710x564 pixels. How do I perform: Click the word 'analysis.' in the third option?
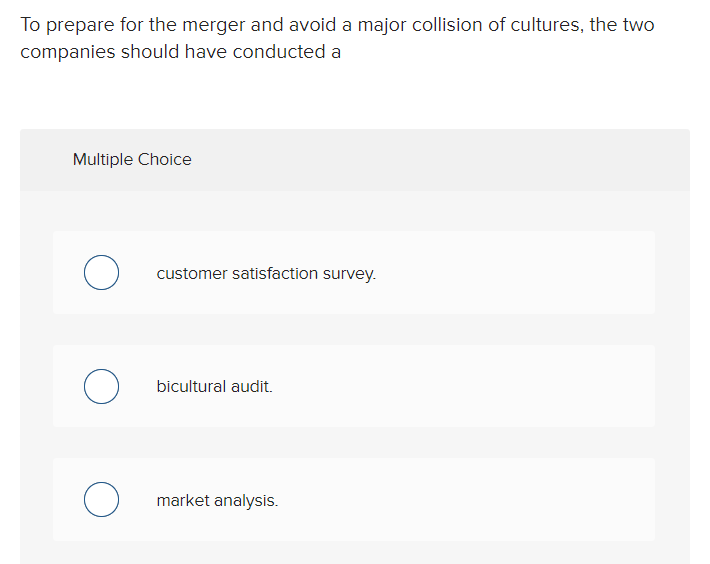point(246,501)
